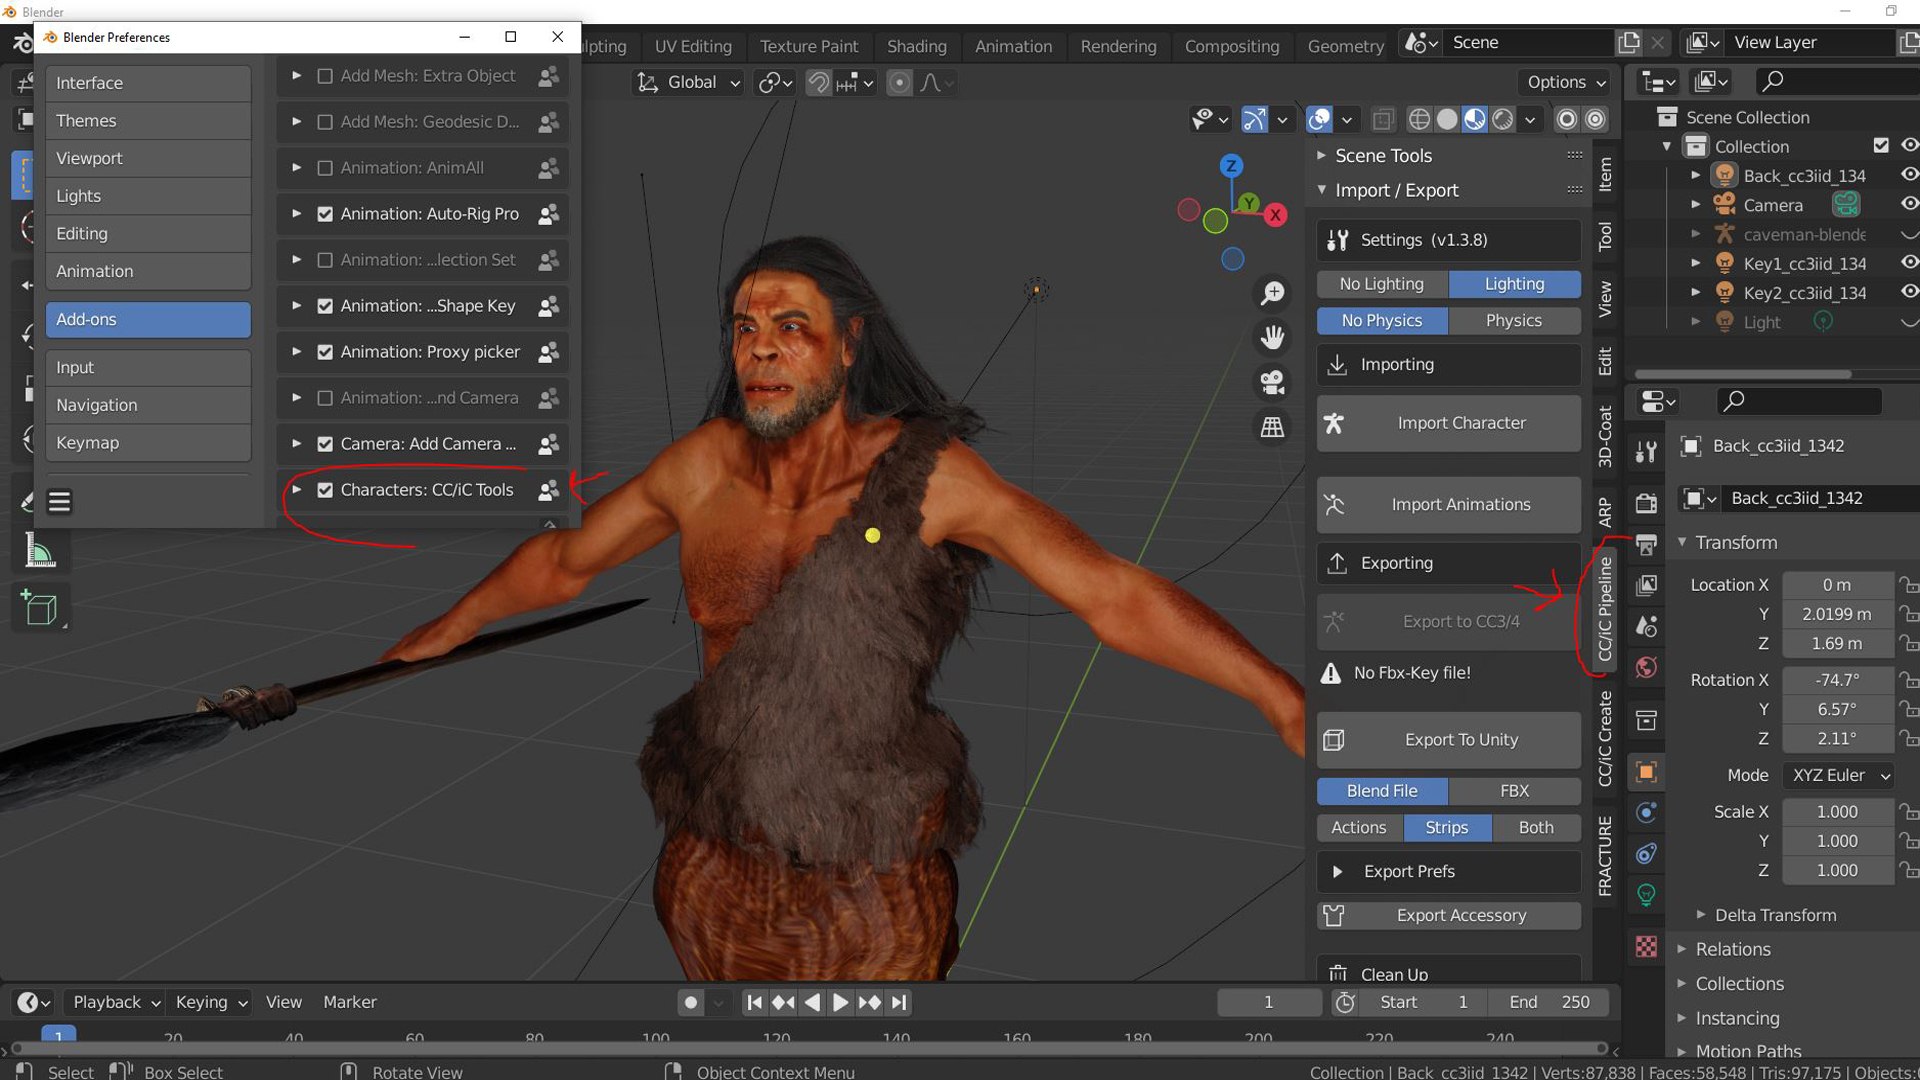Click Location Y value field

[x=1838, y=614]
